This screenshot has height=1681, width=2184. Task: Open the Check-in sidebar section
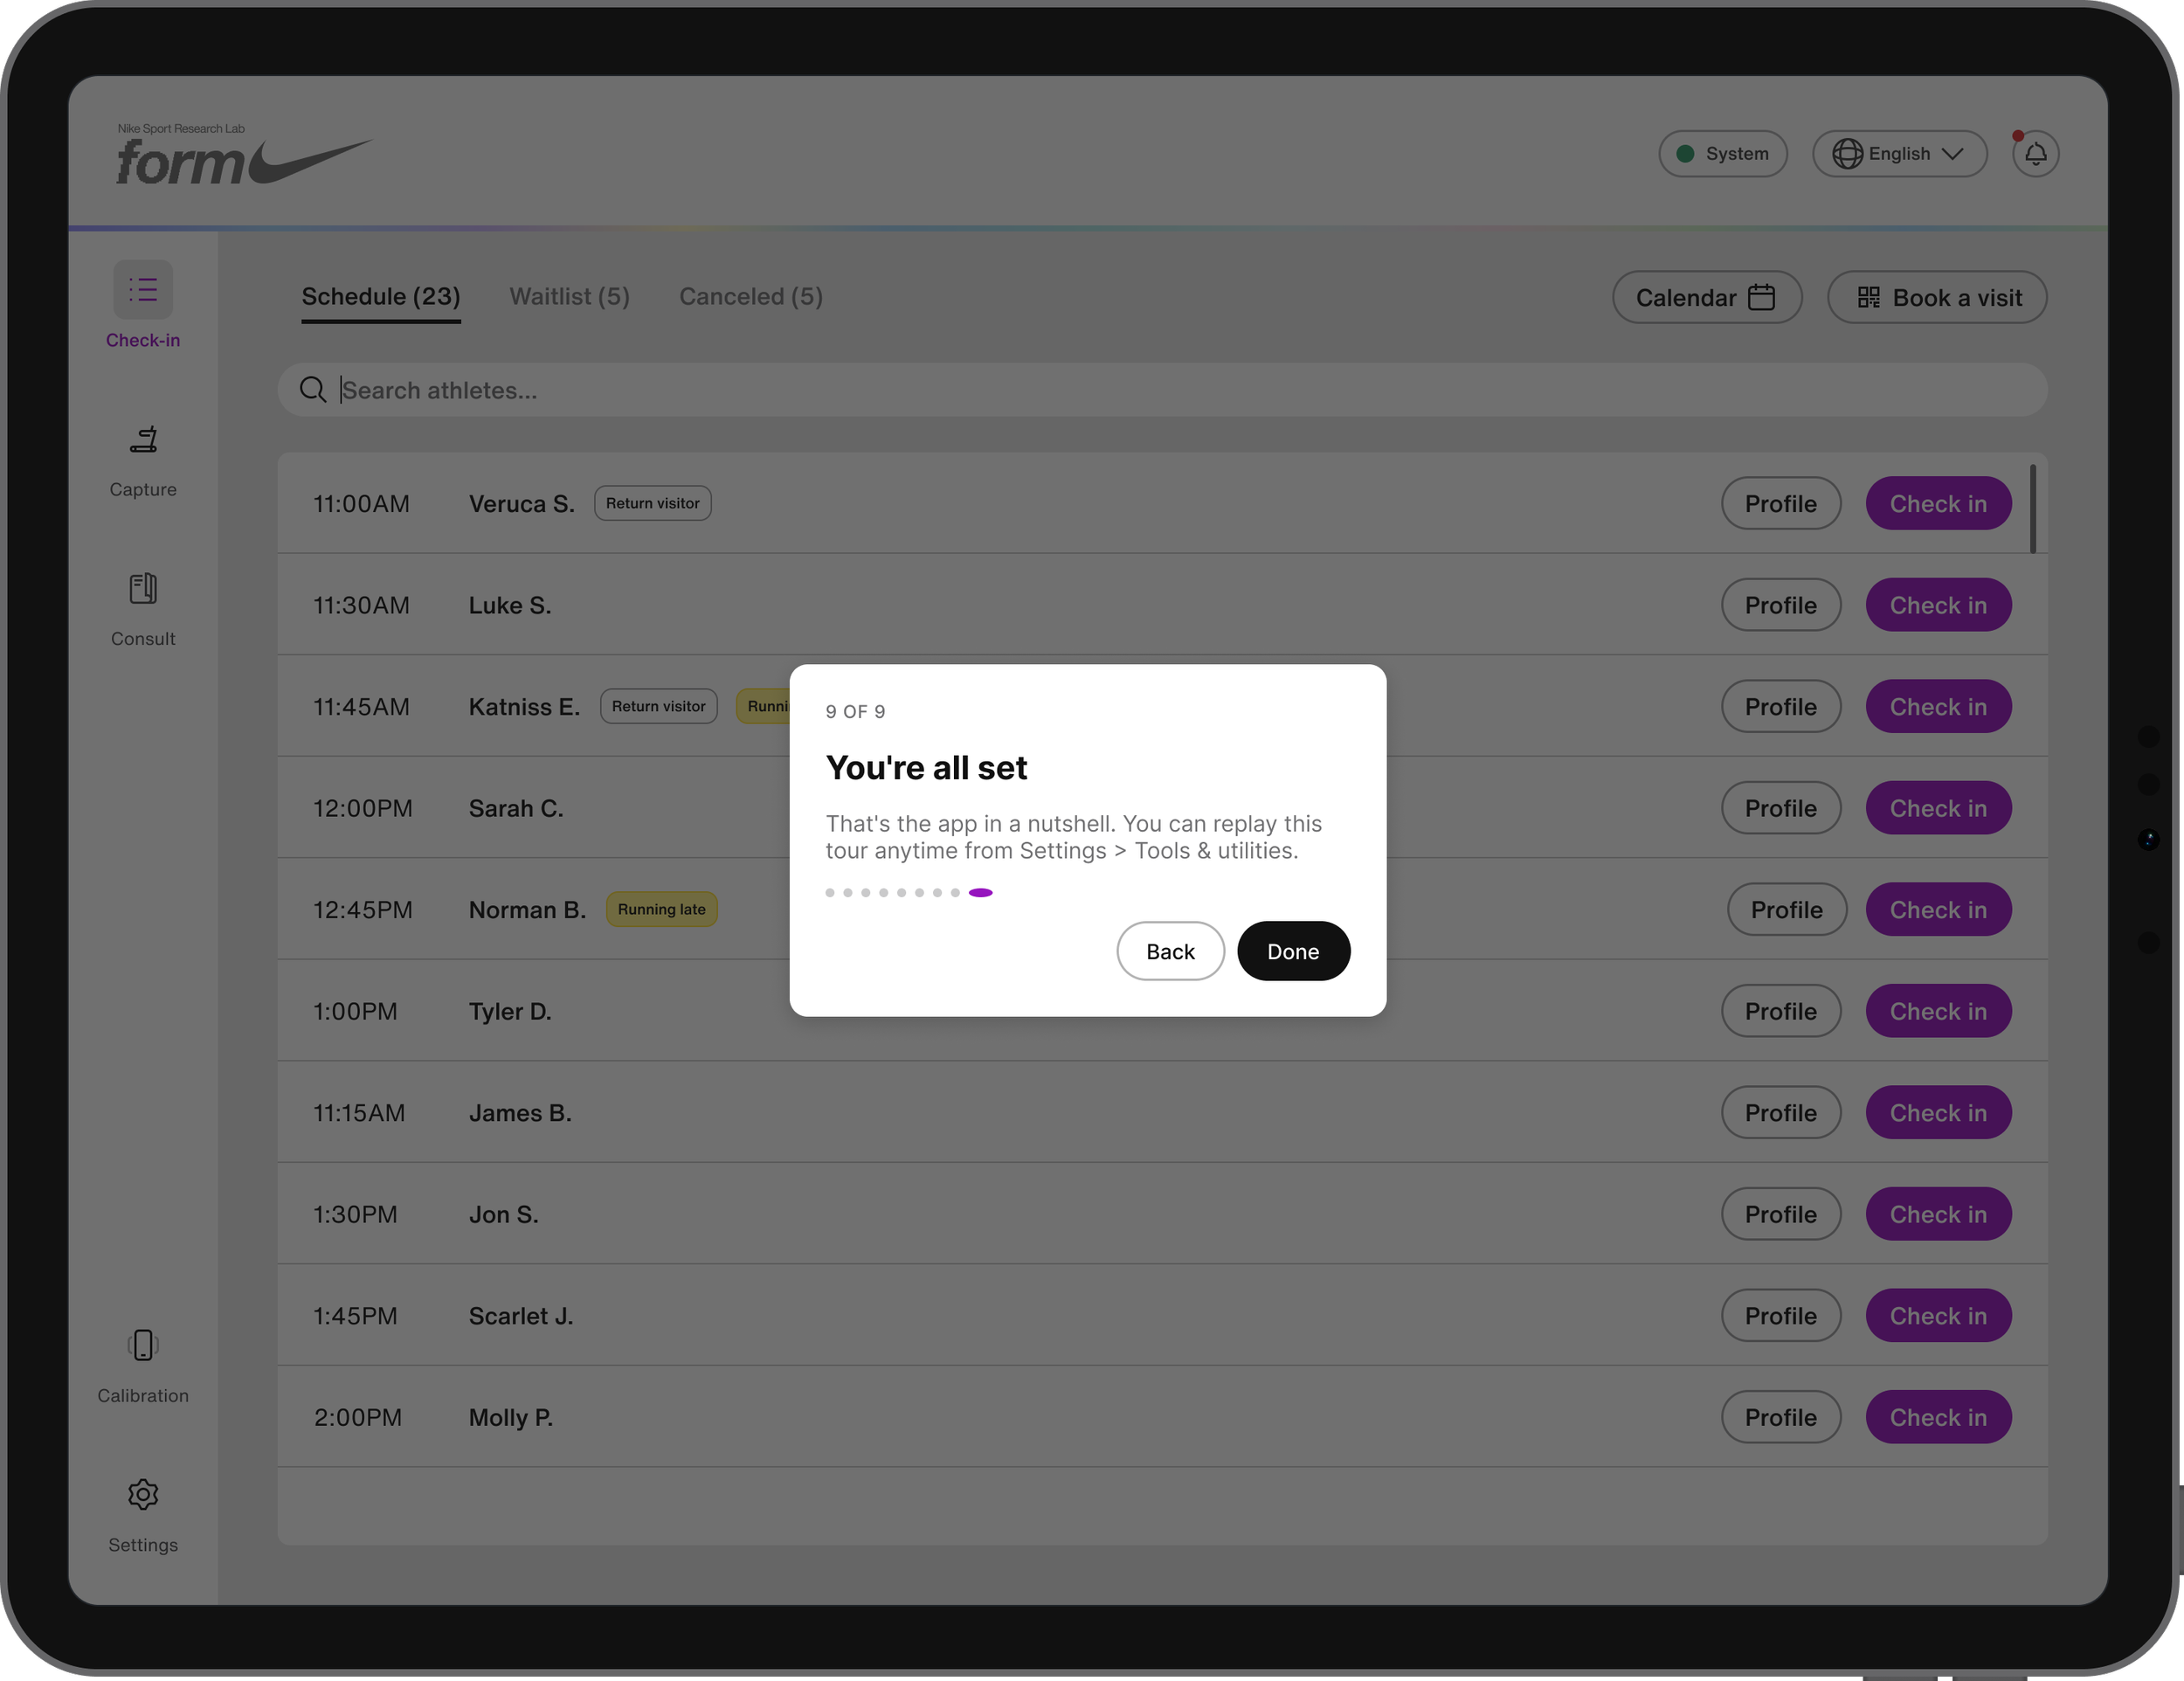tap(143, 306)
